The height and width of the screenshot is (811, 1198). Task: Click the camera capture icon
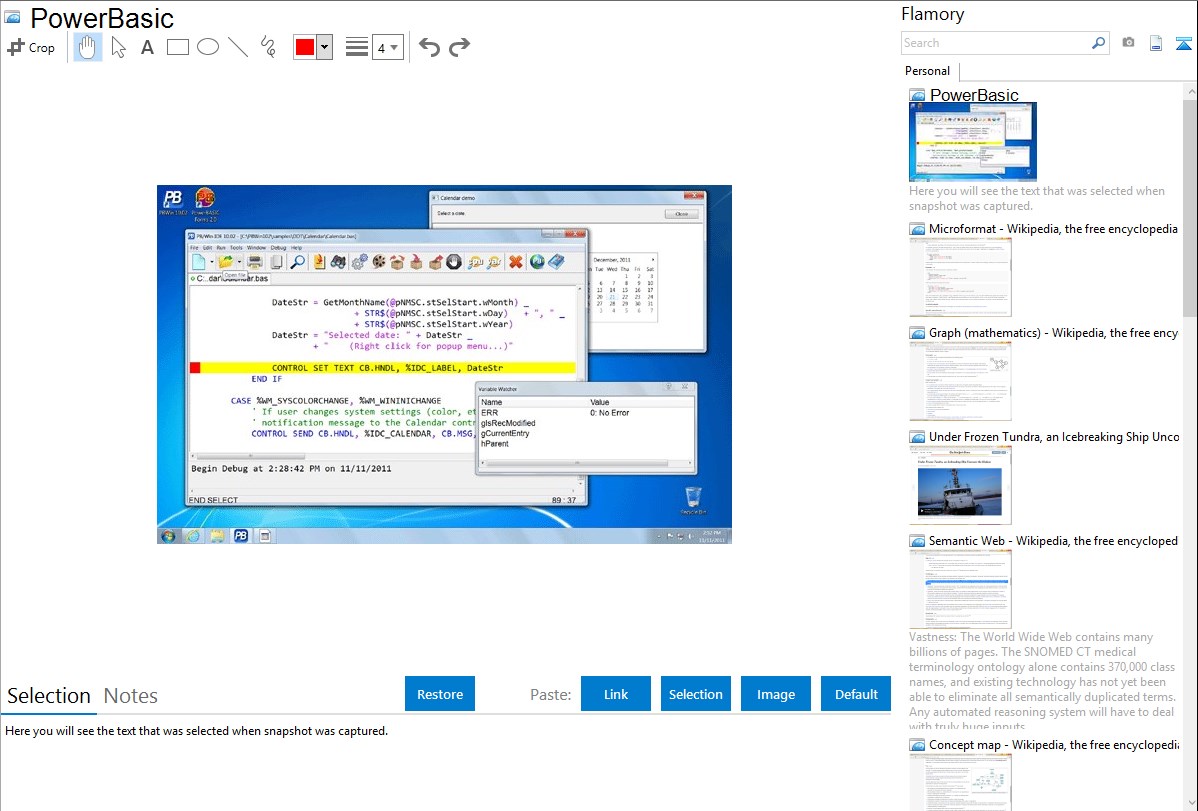pyautogui.click(x=1128, y=43)
